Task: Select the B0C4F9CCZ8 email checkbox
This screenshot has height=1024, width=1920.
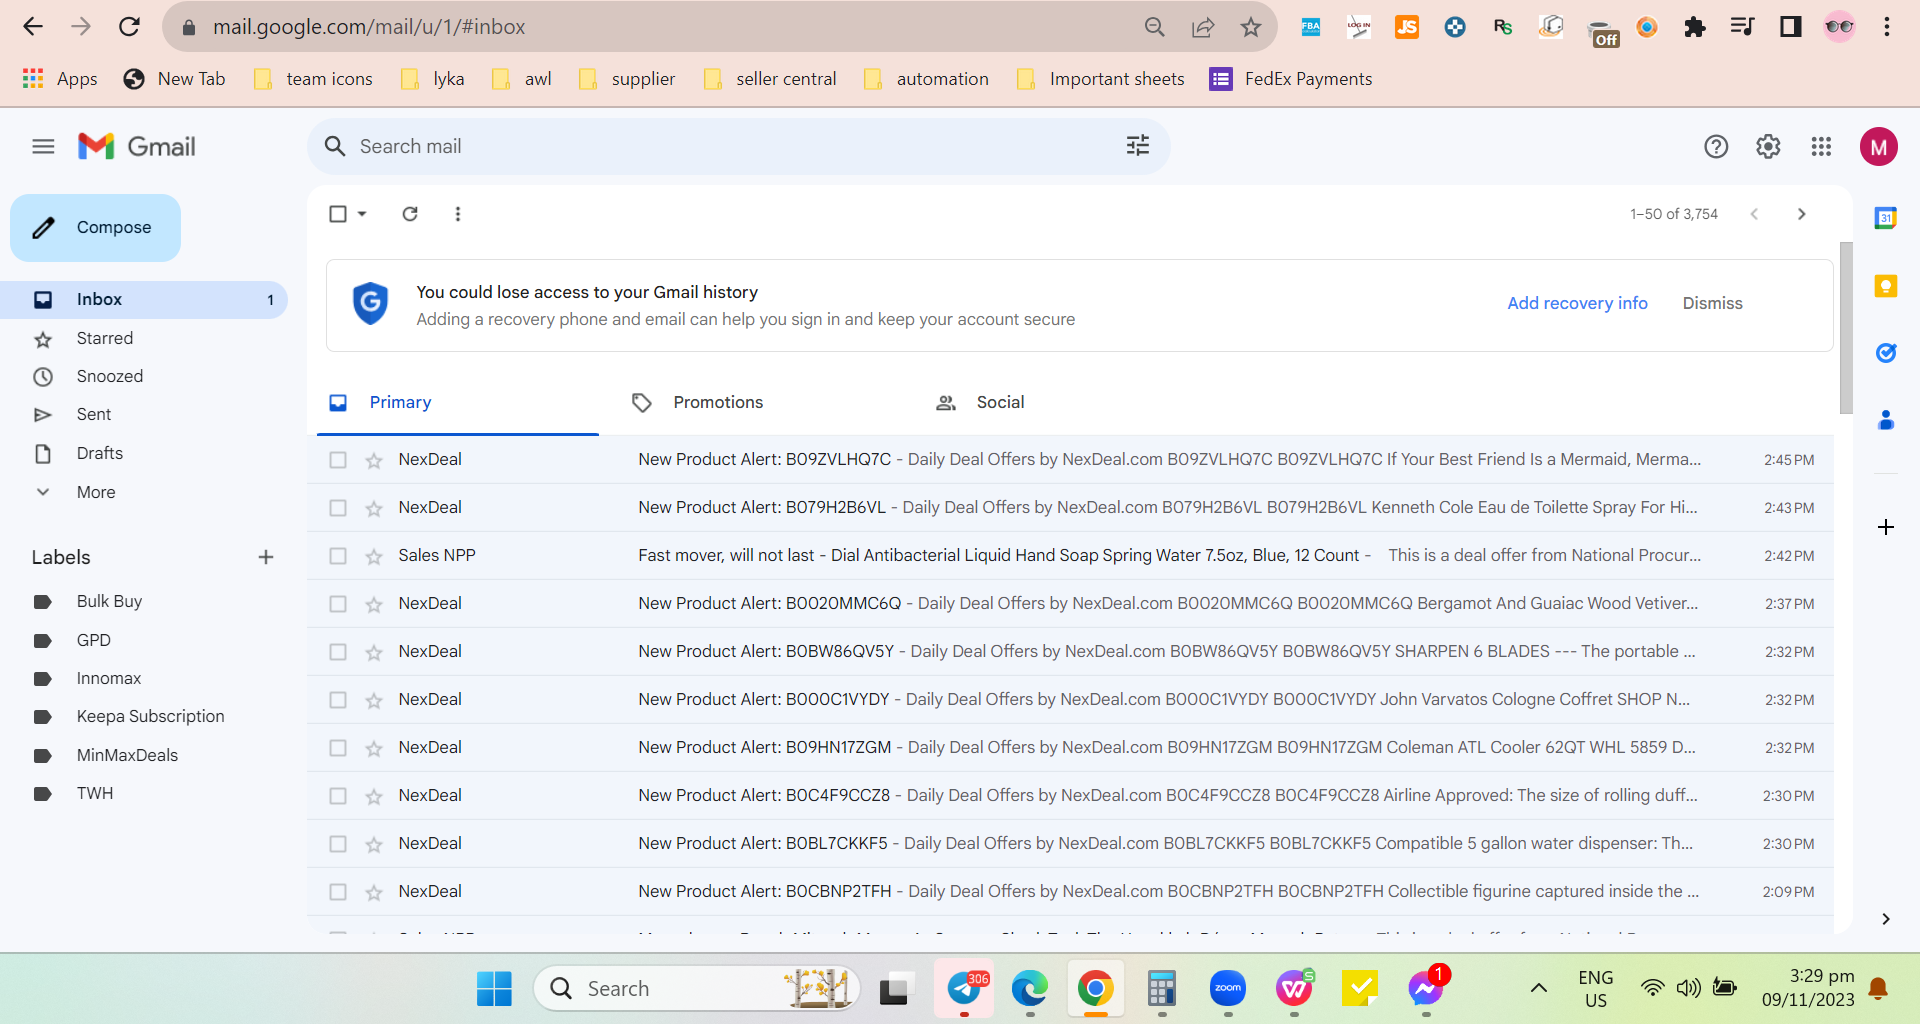Action: [338, 796]
